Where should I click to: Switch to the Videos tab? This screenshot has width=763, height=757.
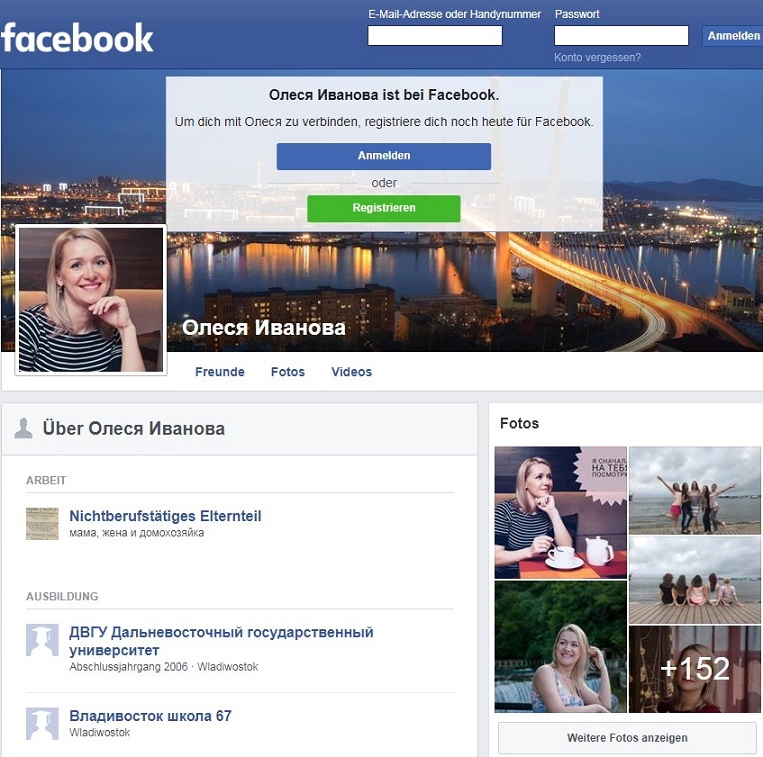(351, 372)
